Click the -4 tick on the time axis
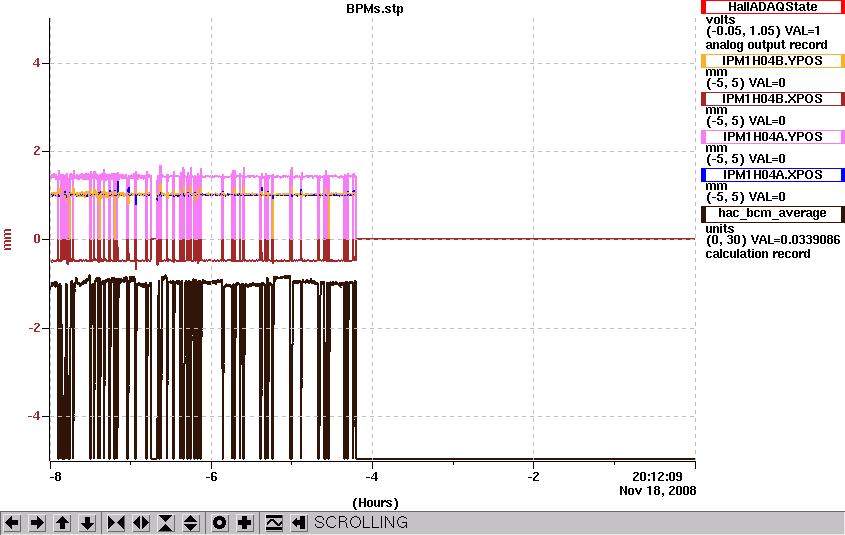 [372, 477]
